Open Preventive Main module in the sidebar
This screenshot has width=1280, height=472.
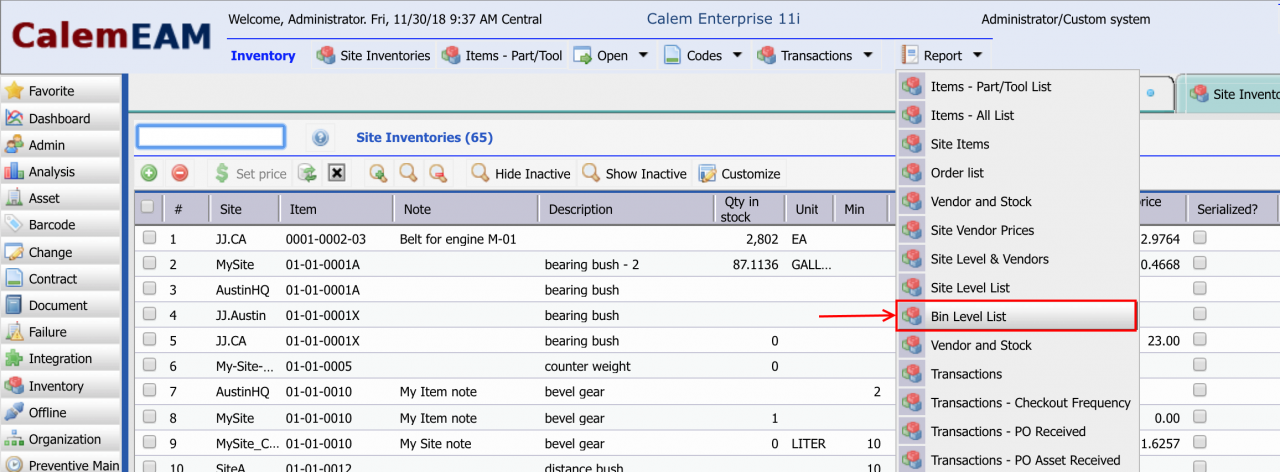[x=61, y=465]
